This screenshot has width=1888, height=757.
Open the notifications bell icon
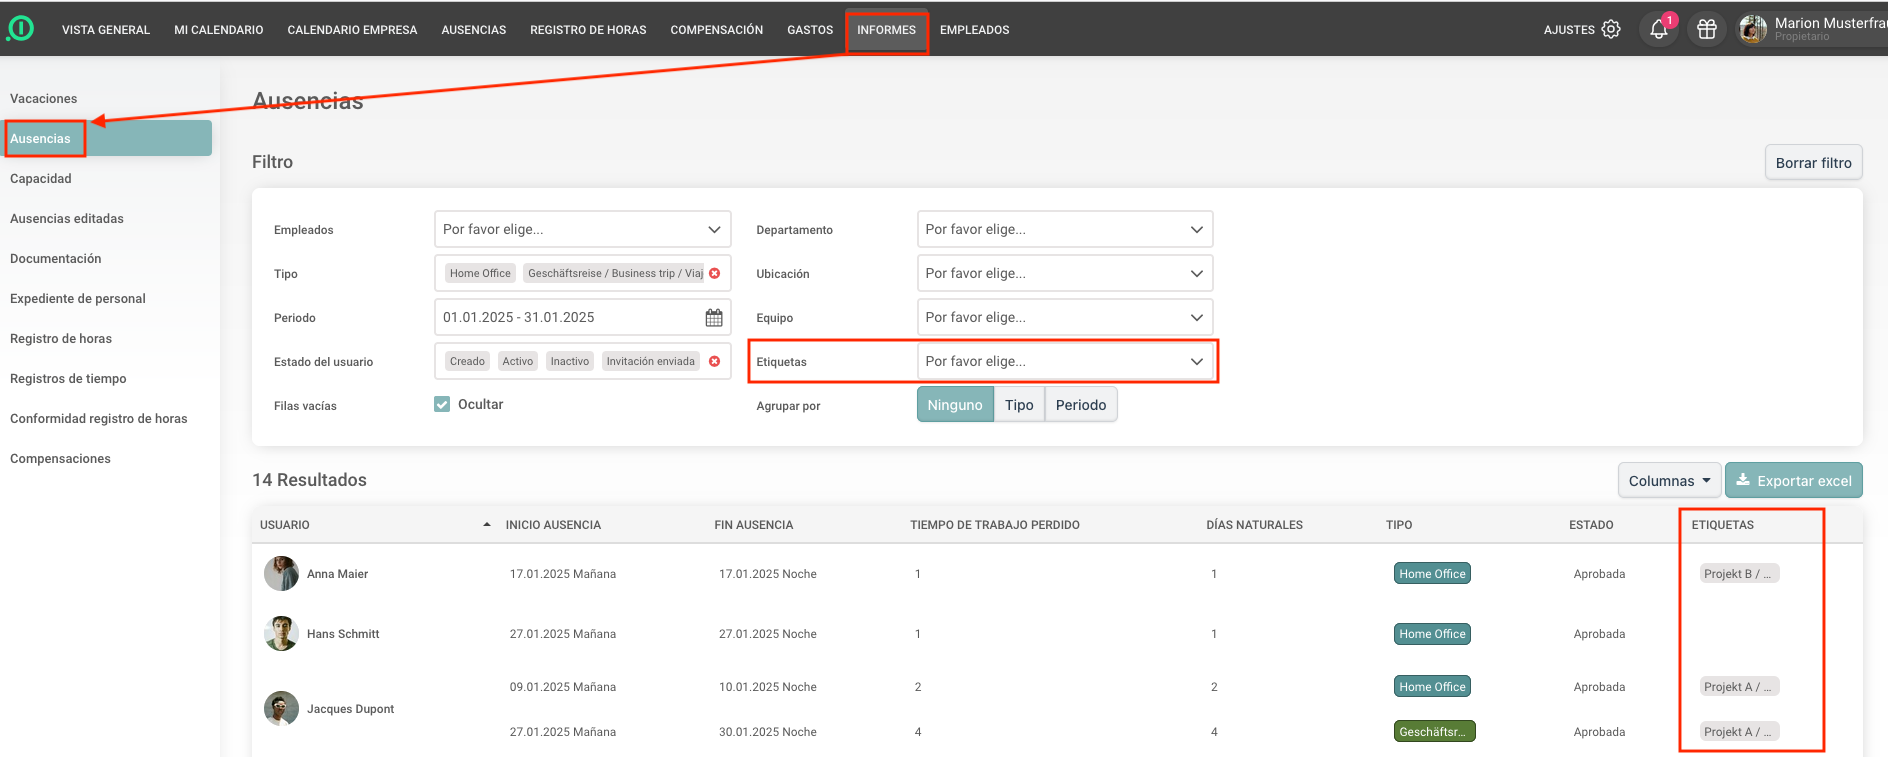(1658, 29)
